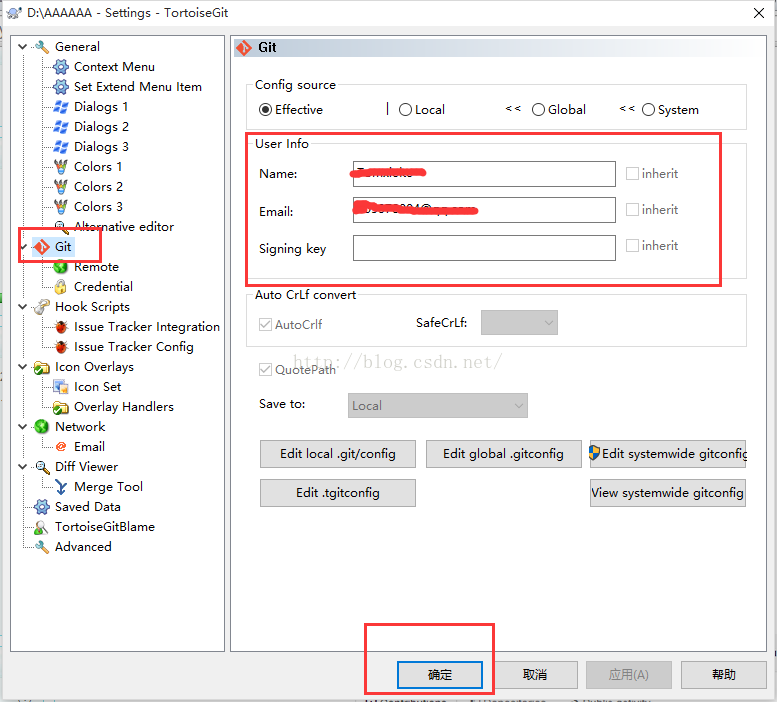This screenshot has width=777, height=702.
Task: Click Edit .tgitconfig button
Action: pyautogui.click(x=338, y=493)
